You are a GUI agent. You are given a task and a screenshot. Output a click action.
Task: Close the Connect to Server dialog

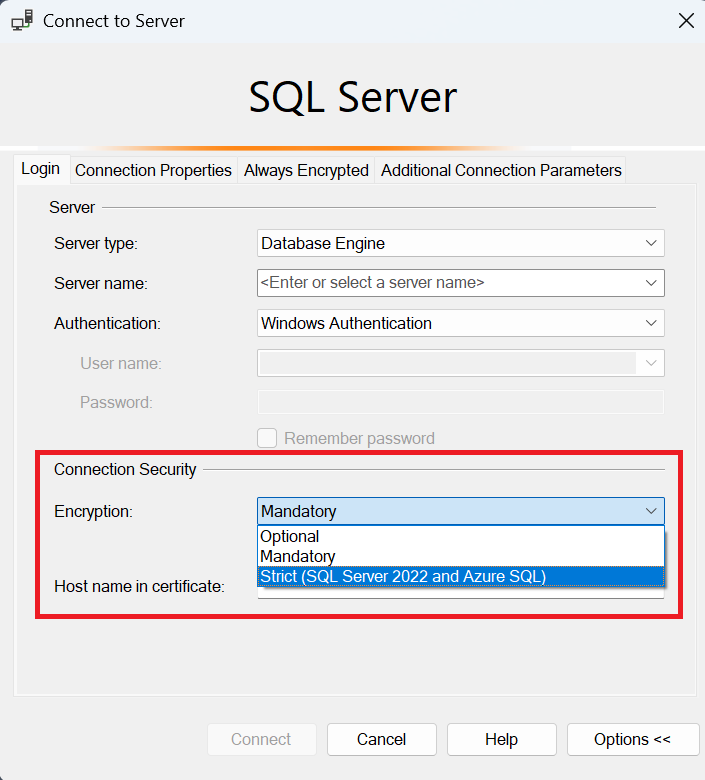tap(685, 21)
